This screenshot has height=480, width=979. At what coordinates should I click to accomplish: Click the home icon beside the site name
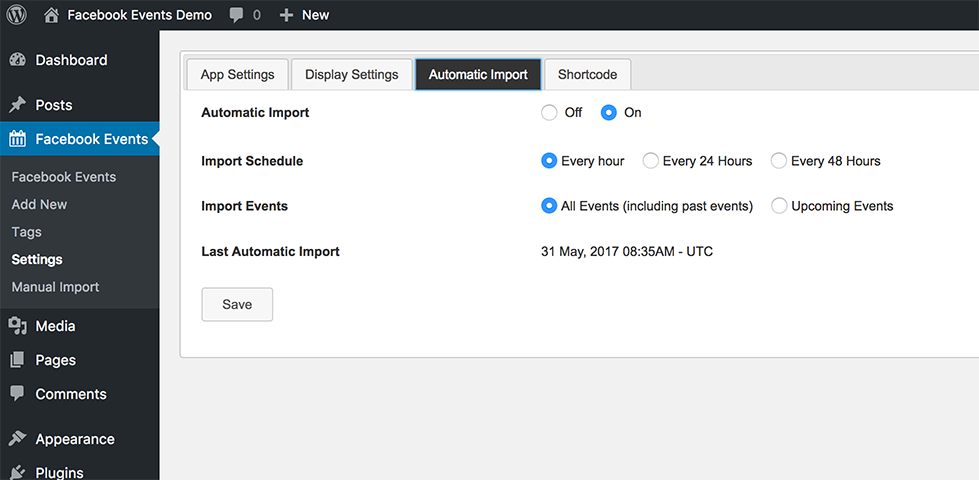(x=52, y=15)
